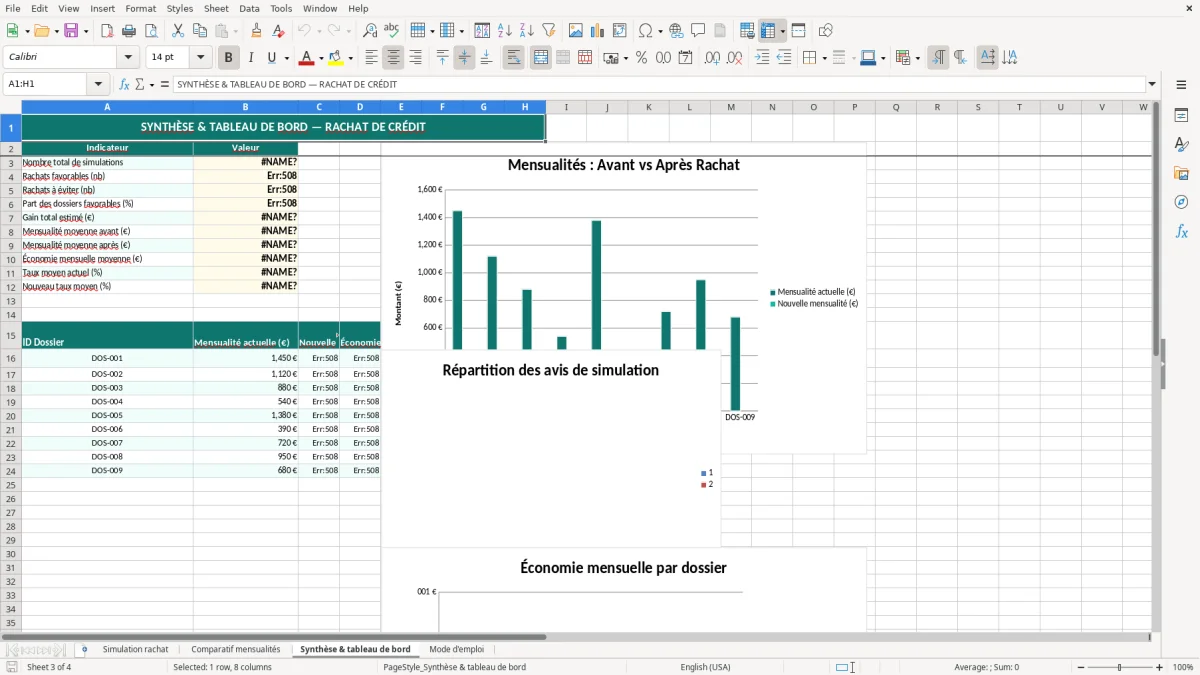Sort descending
1200x675 pixels.
point(527,31)
